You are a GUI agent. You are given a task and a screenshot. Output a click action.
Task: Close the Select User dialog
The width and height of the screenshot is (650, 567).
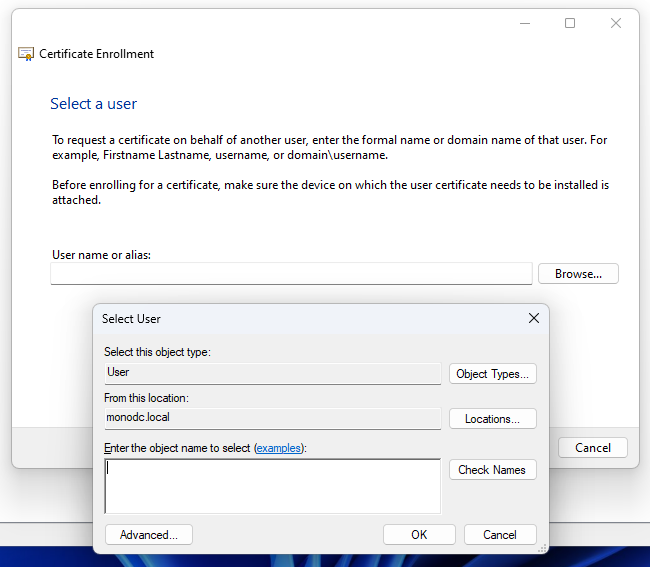(x=533, y=318)
